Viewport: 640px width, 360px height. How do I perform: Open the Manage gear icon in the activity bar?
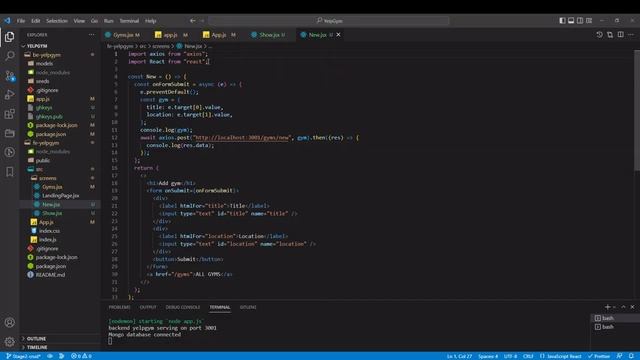(9, 342)
